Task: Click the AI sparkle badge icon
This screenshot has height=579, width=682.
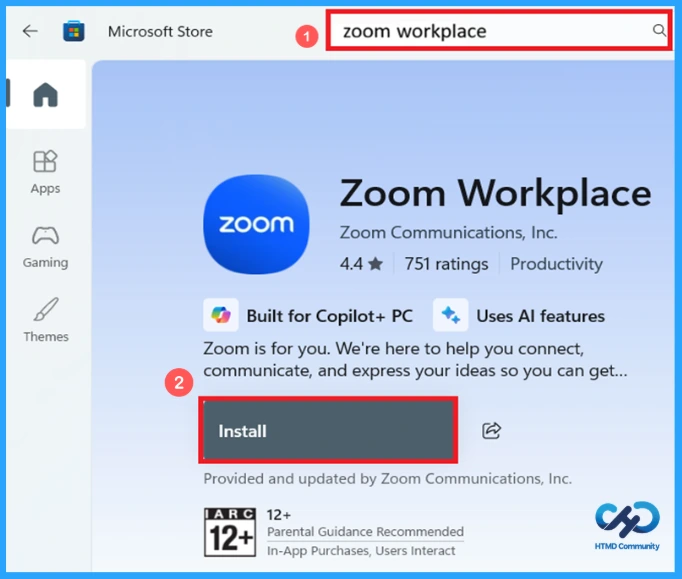Action: (x=451, y=315)
